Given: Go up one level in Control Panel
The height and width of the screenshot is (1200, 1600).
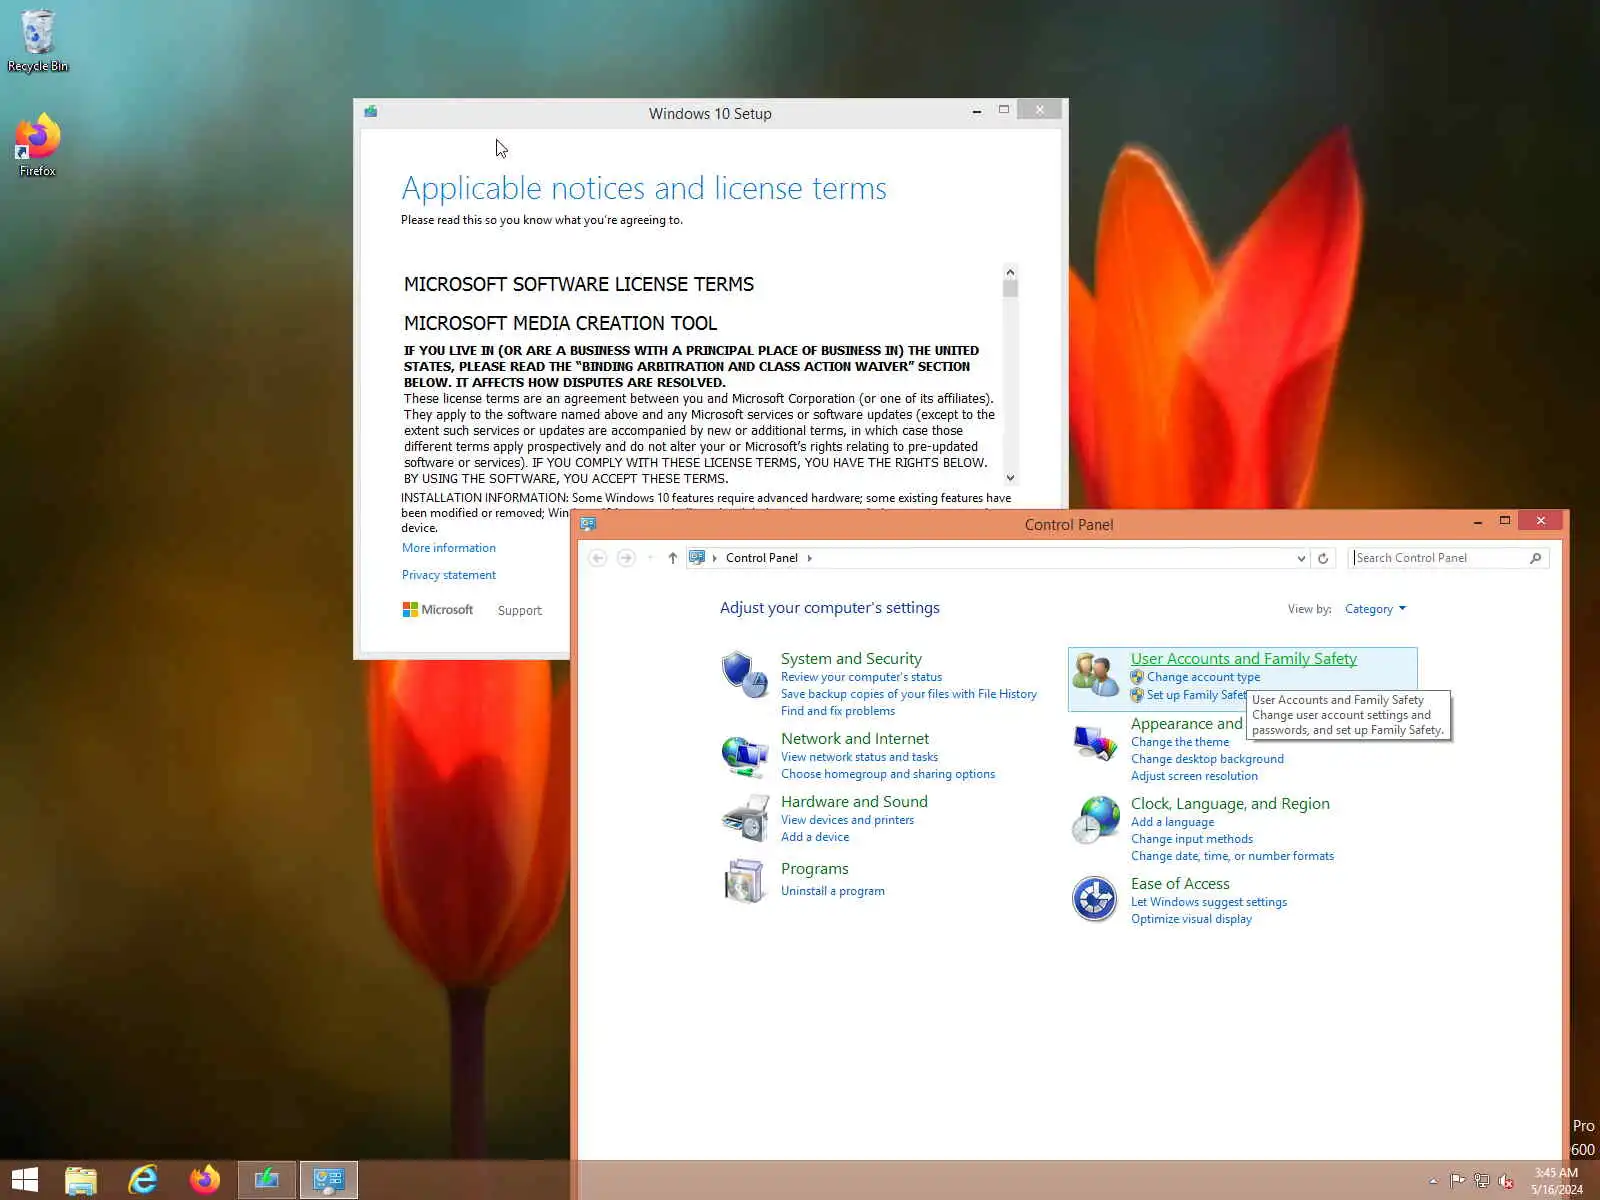Looking at the screenshot, I should coord(672,558).
